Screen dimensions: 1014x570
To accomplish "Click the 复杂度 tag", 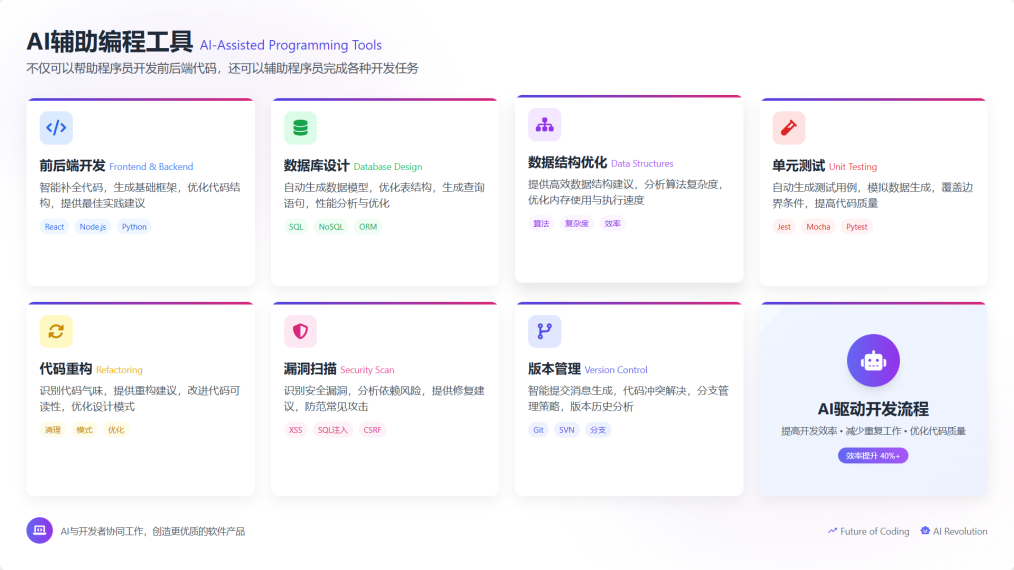I will (x=577, y=224).
